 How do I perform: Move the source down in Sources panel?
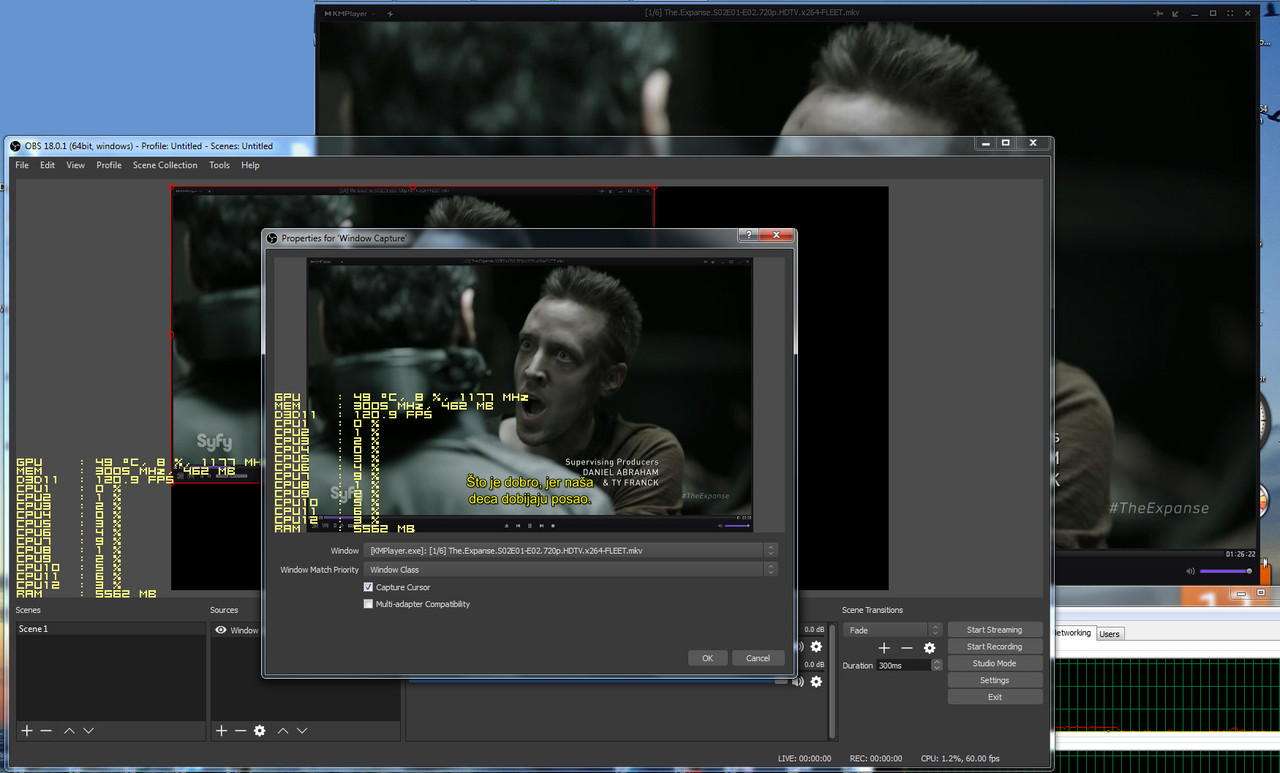click(x=301, y=731)
